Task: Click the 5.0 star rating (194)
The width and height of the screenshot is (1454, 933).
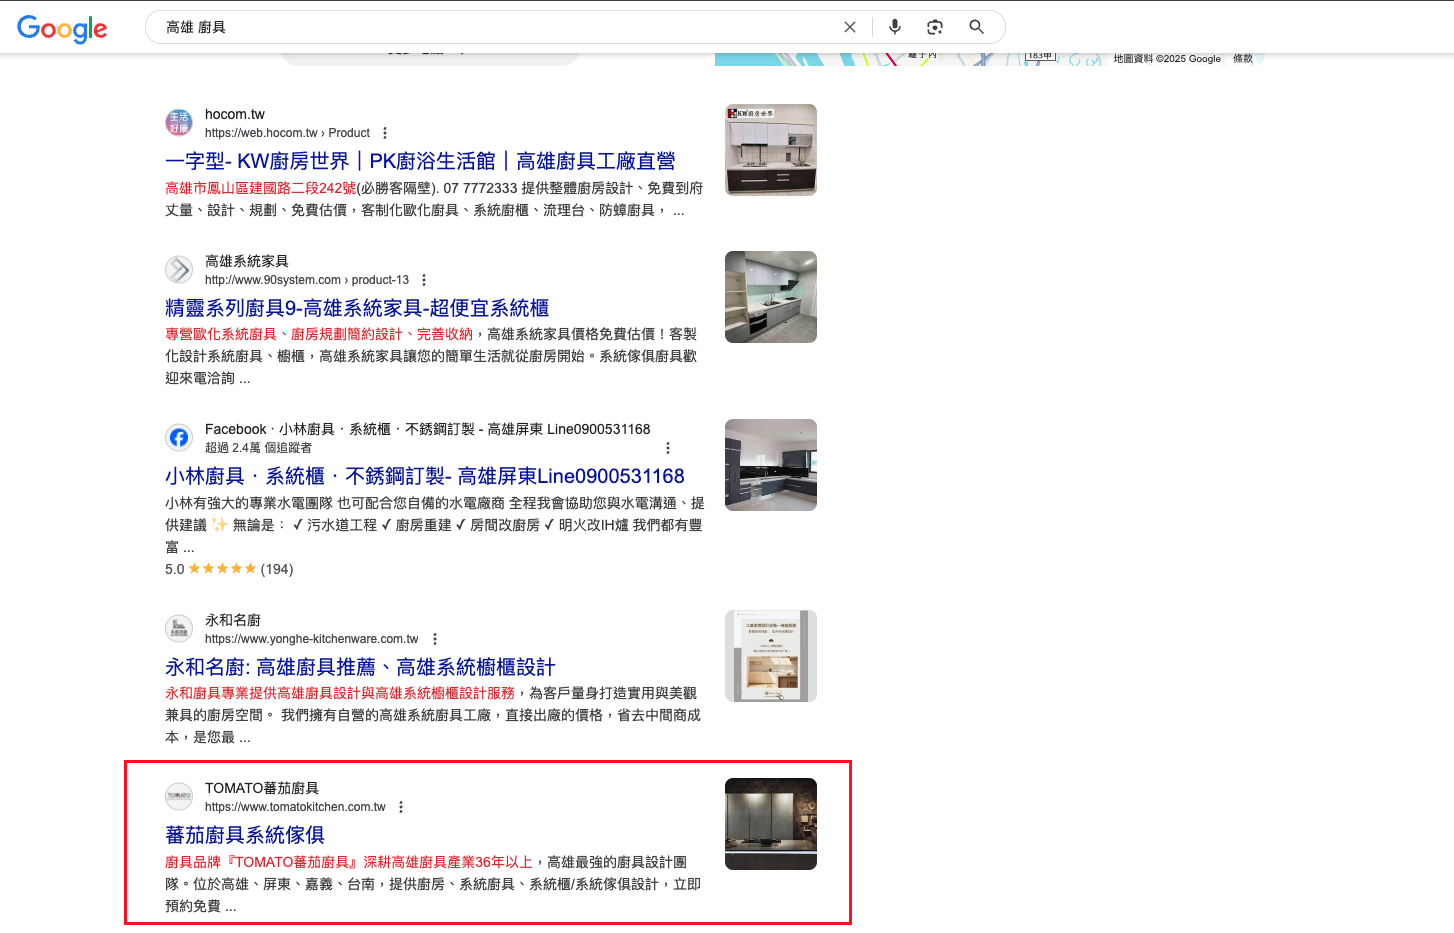Action: click(x=229, y=569)
